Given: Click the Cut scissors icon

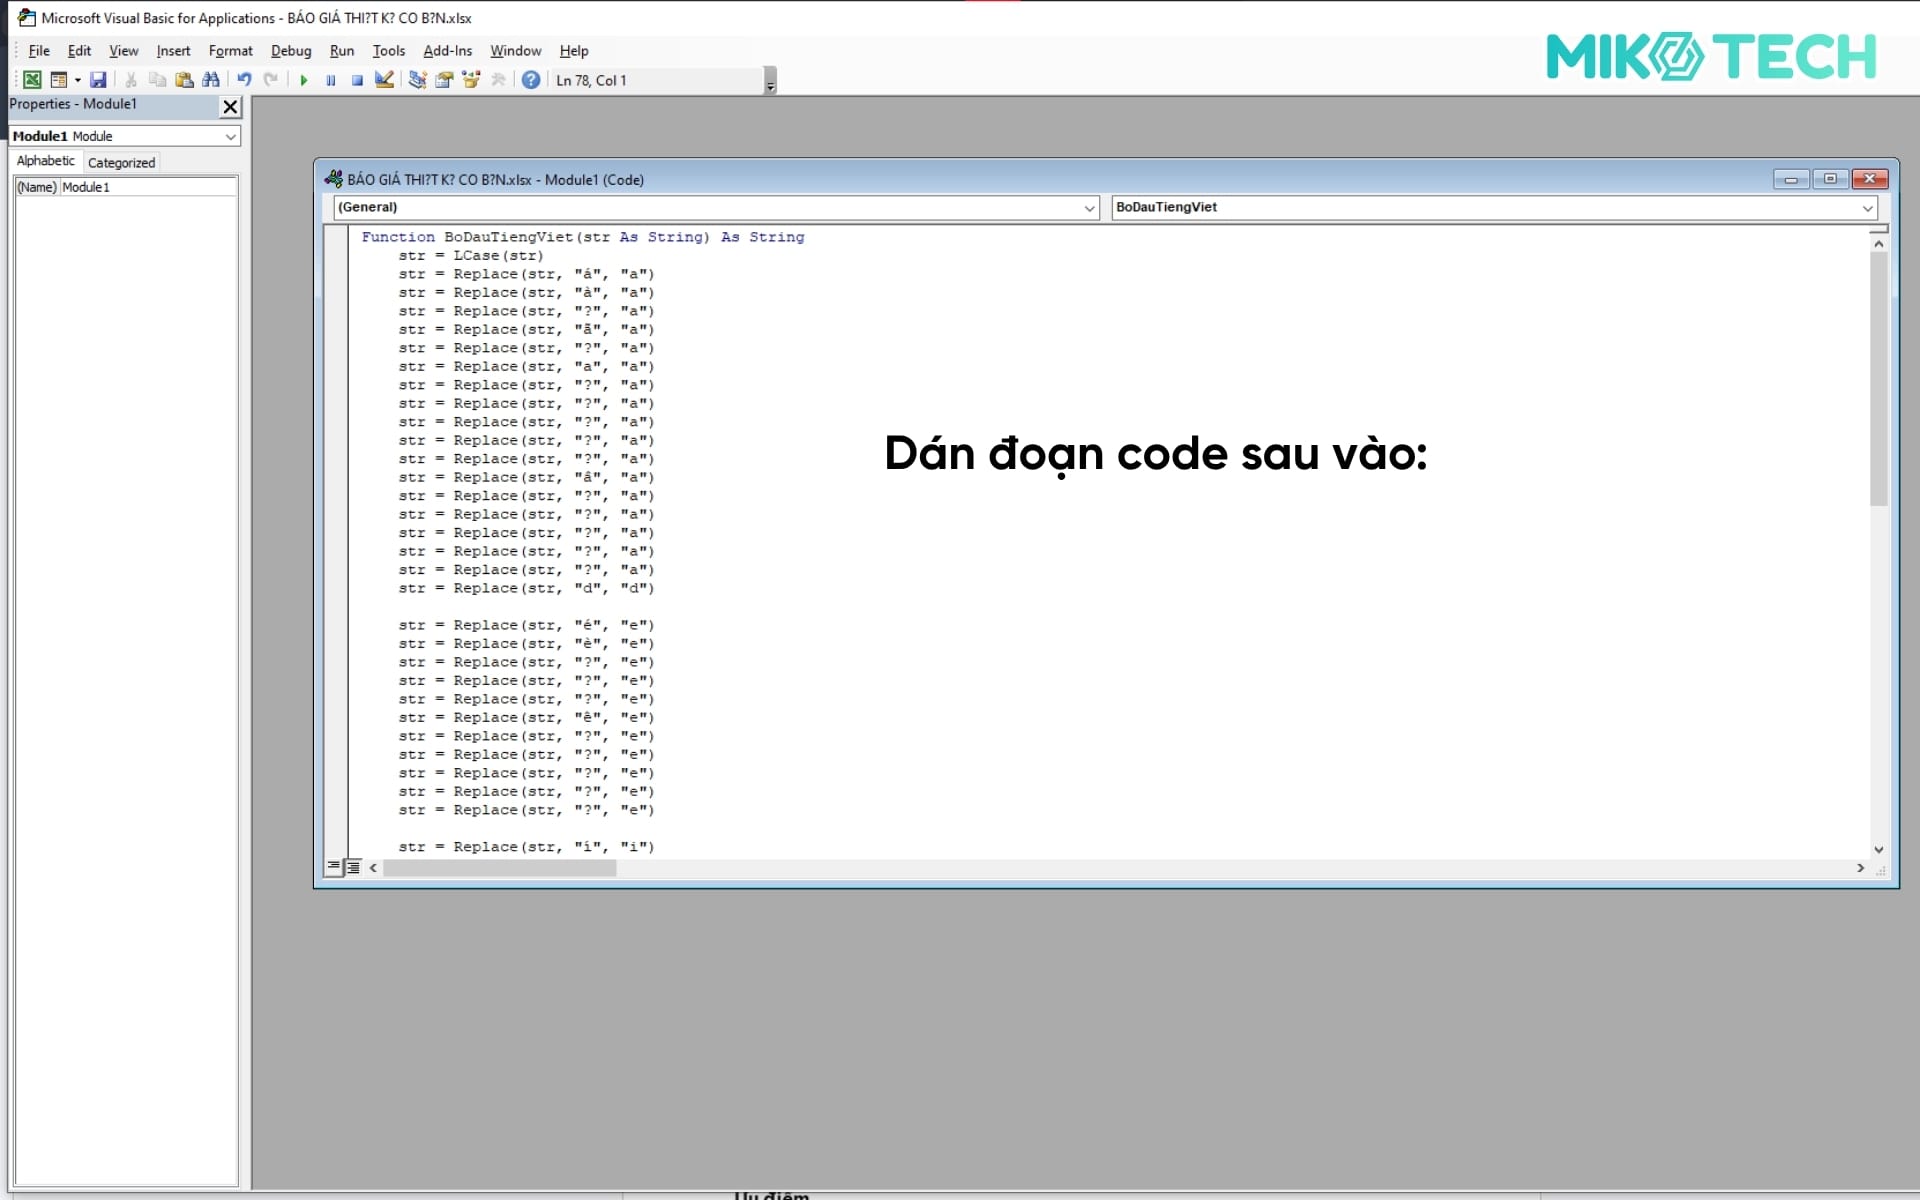Looking at the screenshot, I should 131,80.
